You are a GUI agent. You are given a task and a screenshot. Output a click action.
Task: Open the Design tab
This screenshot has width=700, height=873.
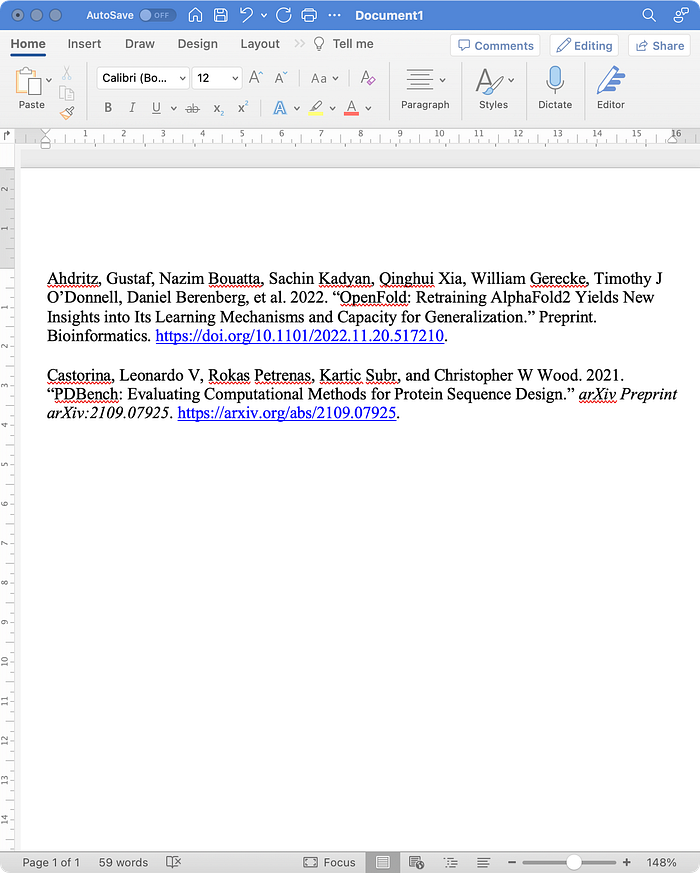198,44
